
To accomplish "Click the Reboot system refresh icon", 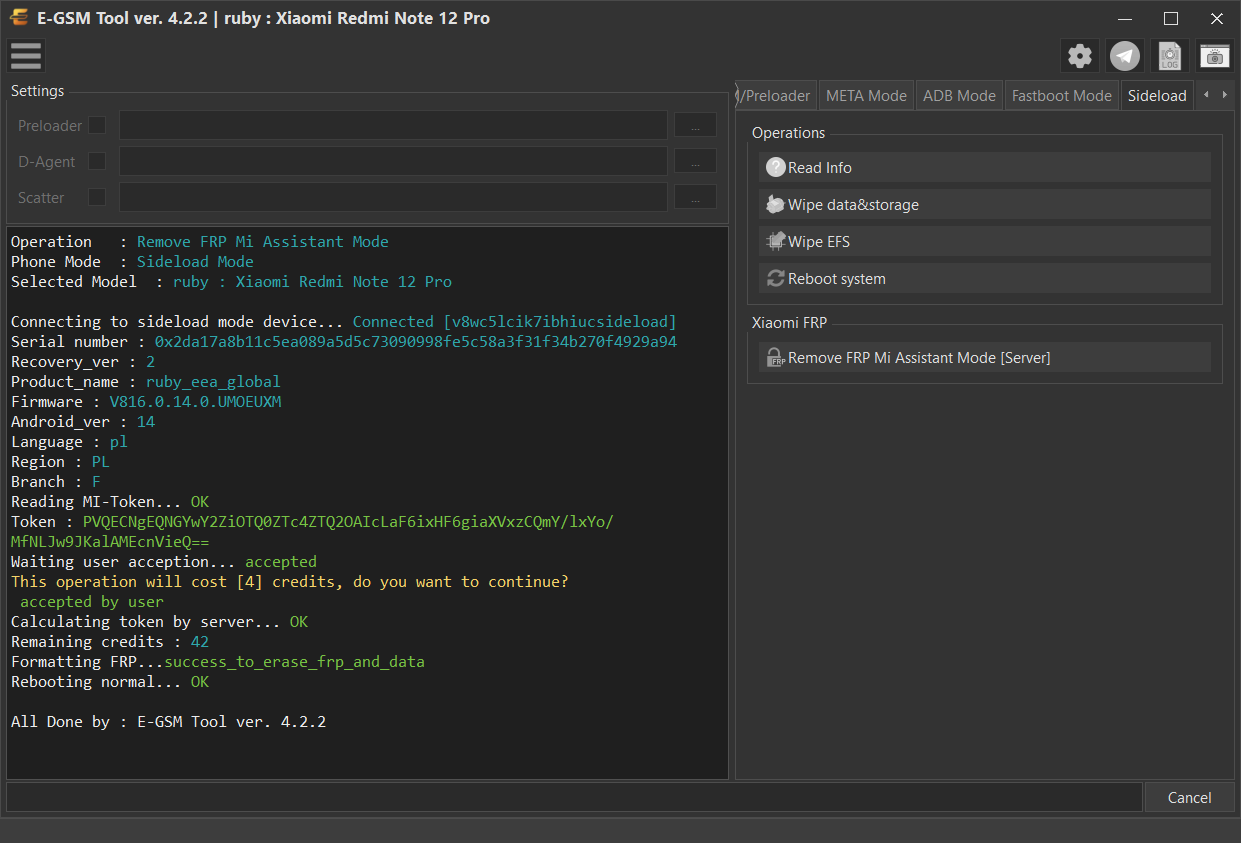I will point(776,279).
